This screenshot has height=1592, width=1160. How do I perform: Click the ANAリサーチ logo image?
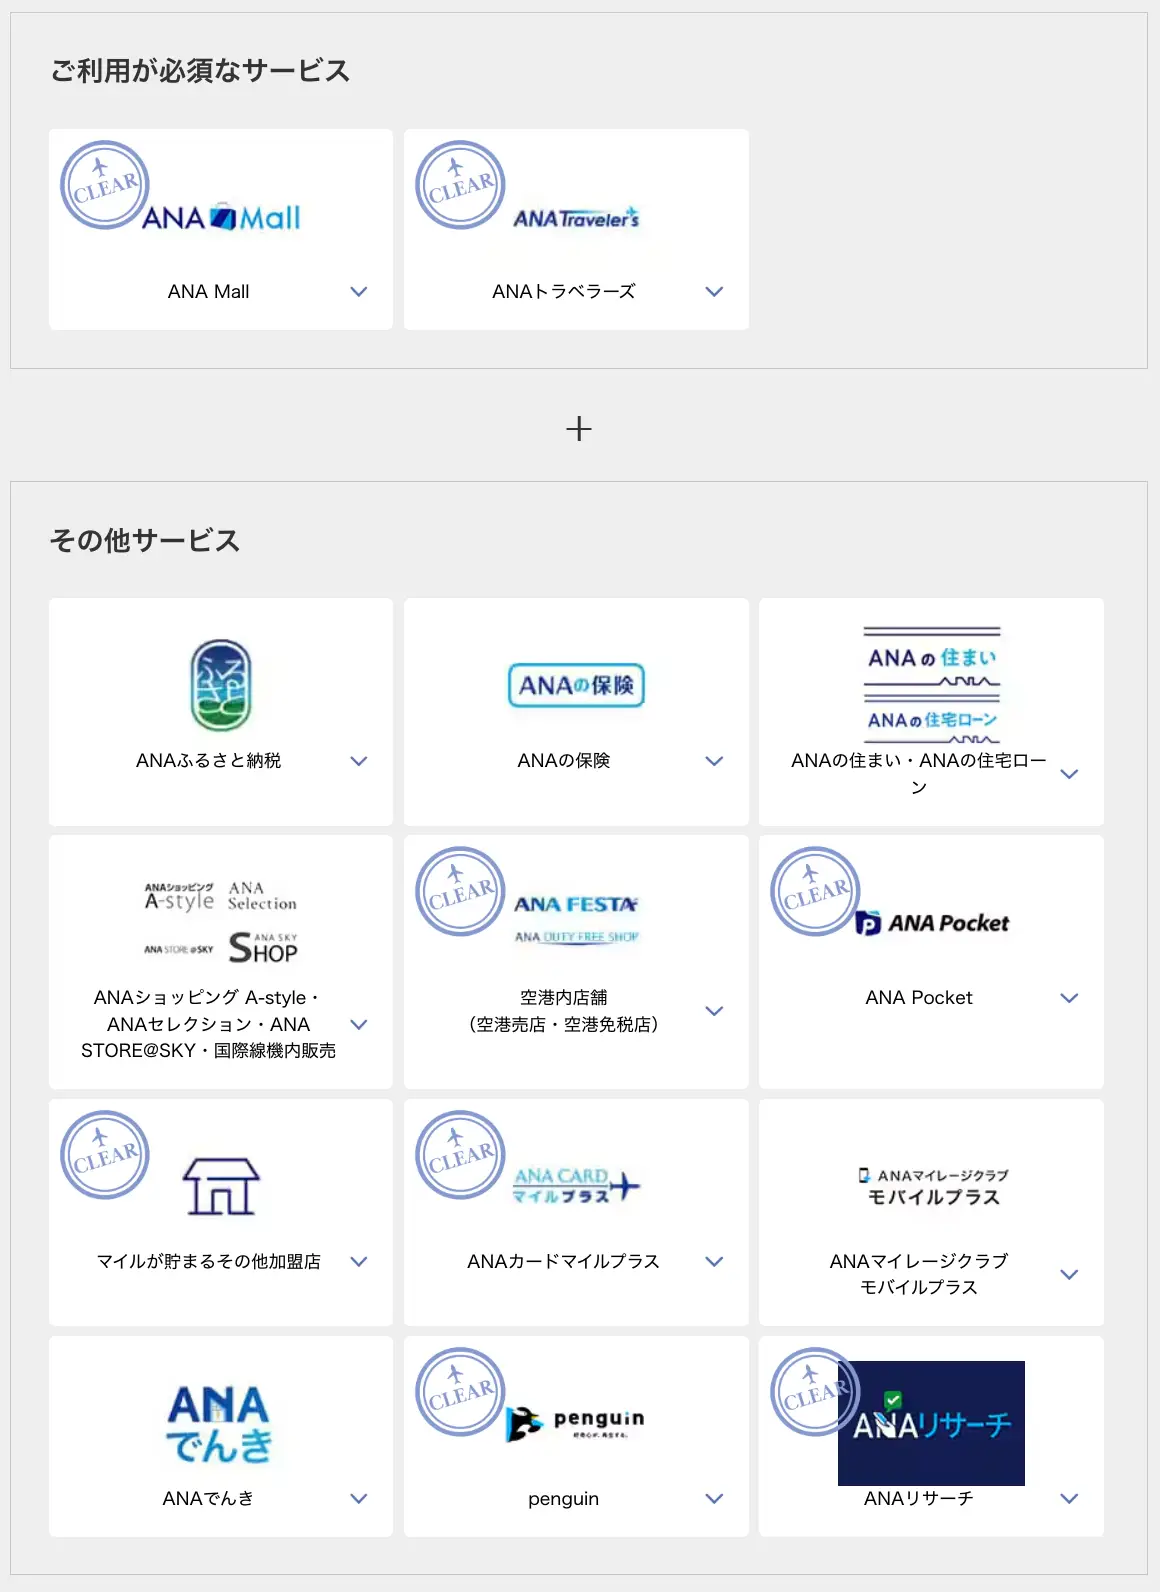tap(931, 1423)
